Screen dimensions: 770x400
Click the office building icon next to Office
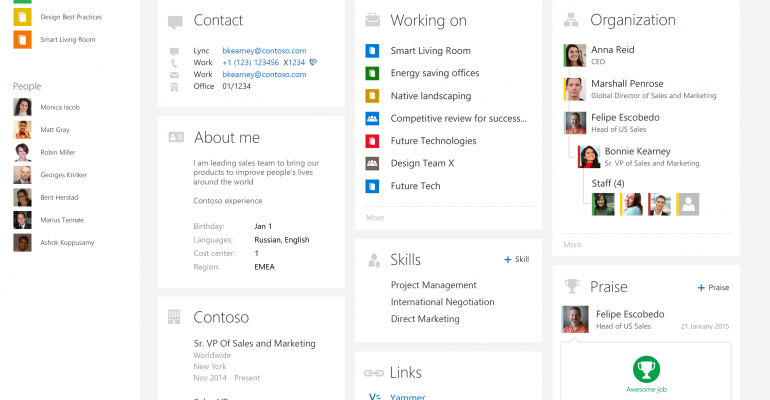click(x=174, y=87)
